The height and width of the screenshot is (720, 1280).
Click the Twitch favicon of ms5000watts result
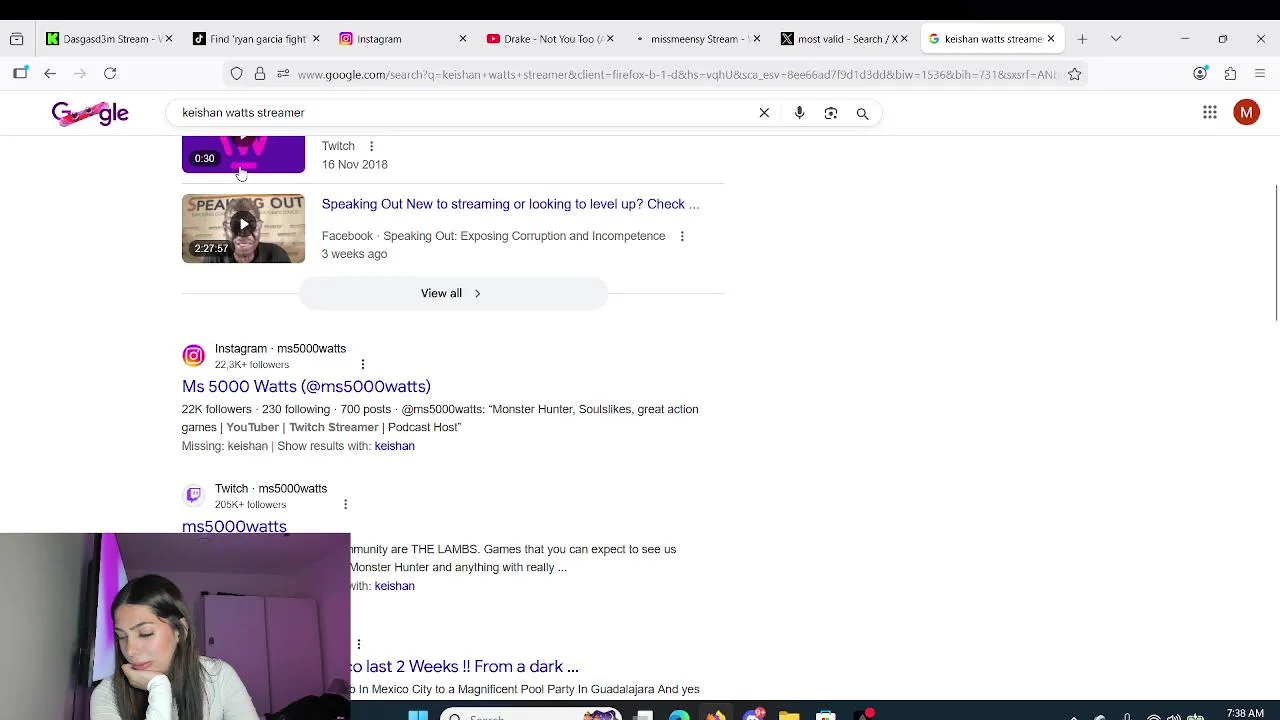(193, 496)
